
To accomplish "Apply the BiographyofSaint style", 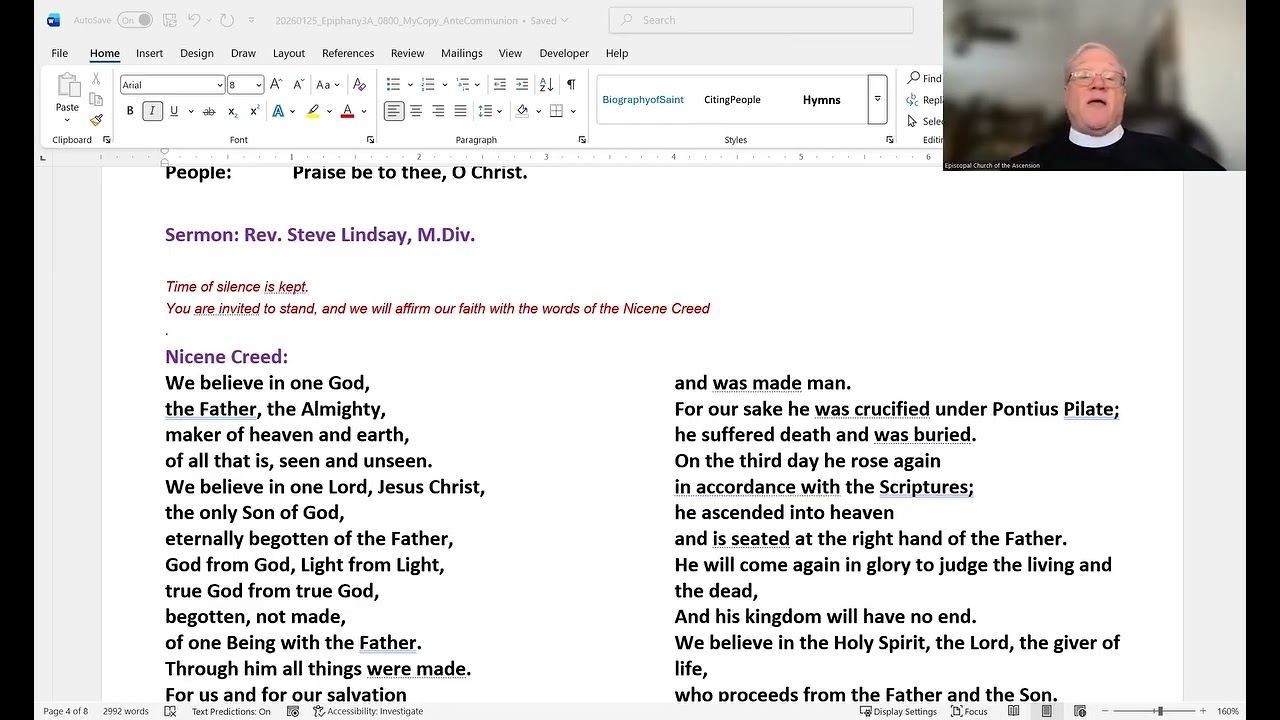I will tap(643, 100).
